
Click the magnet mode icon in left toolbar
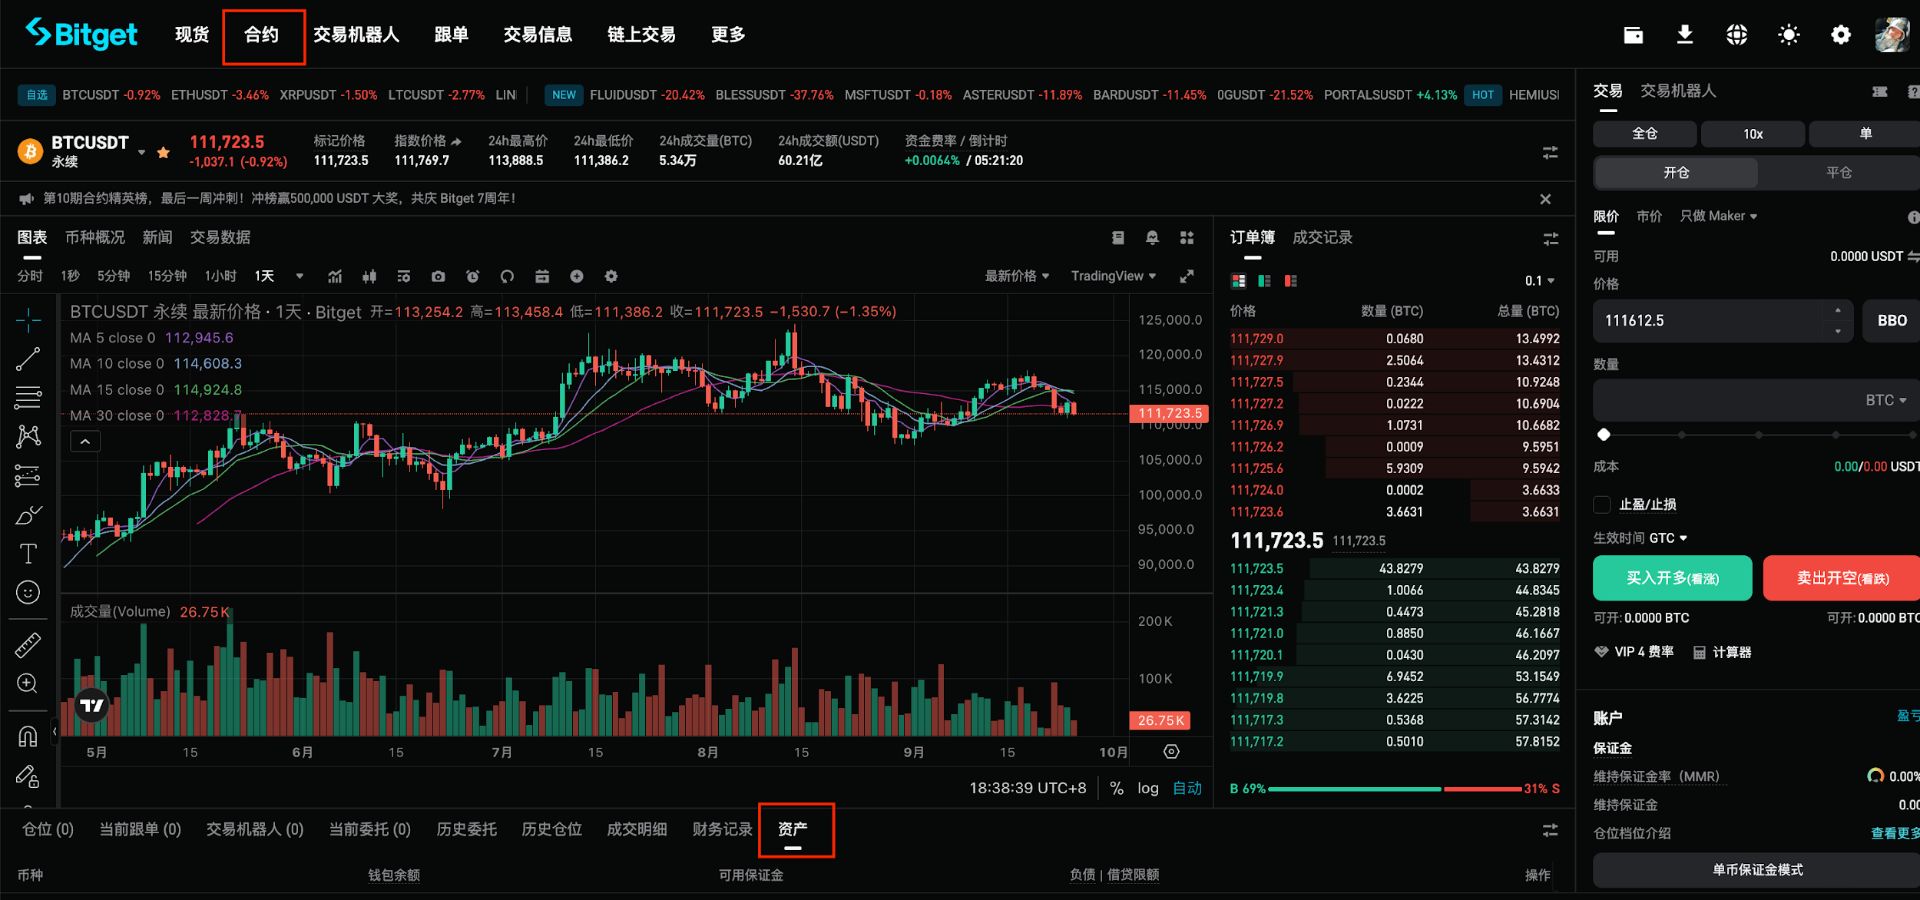pos(28,737)
